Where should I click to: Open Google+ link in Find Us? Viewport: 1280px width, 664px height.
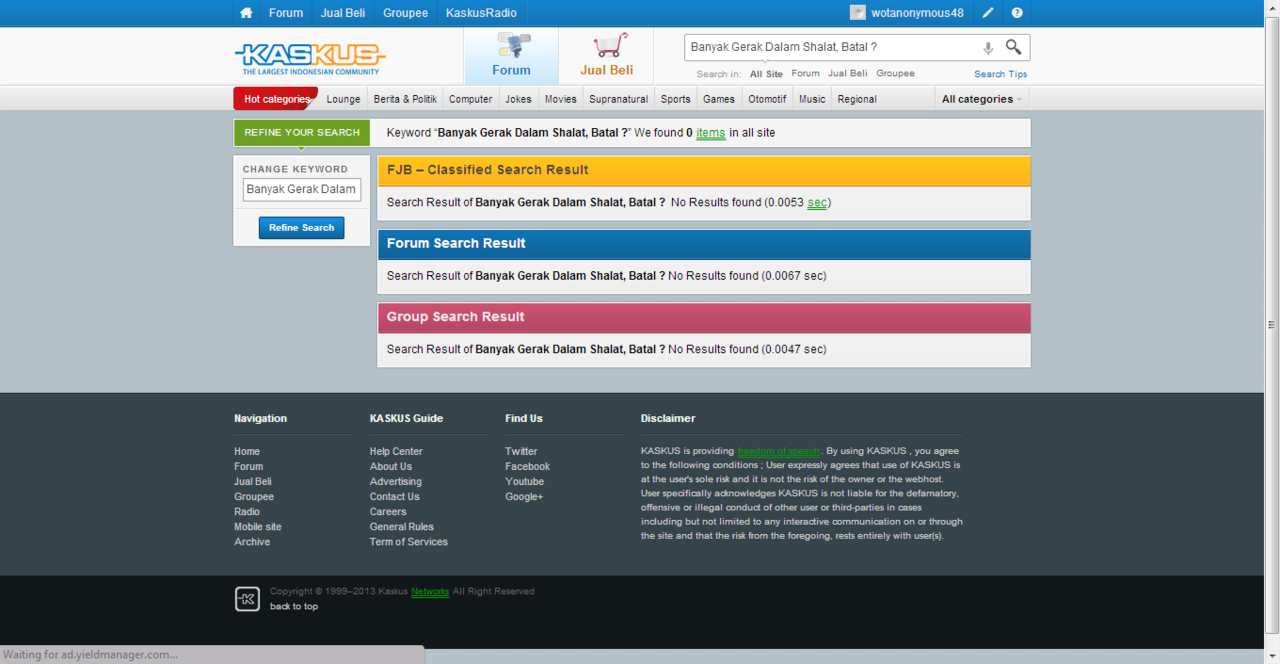pos(524,497)
